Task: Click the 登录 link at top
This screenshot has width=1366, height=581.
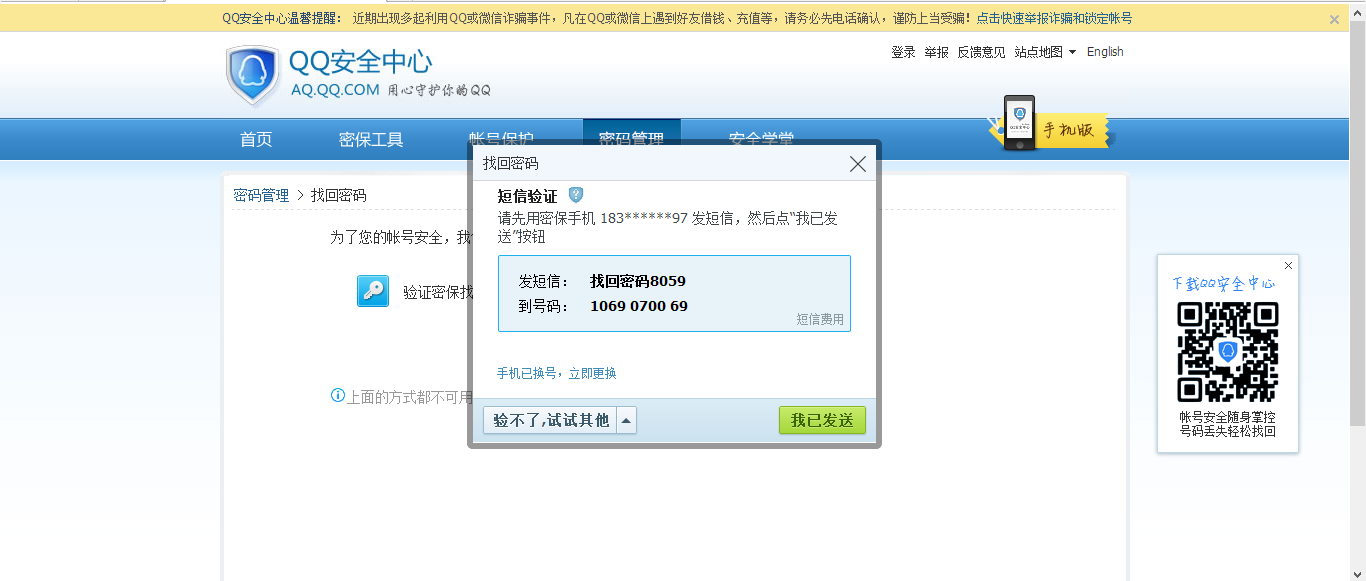Action: coord(903,52)
